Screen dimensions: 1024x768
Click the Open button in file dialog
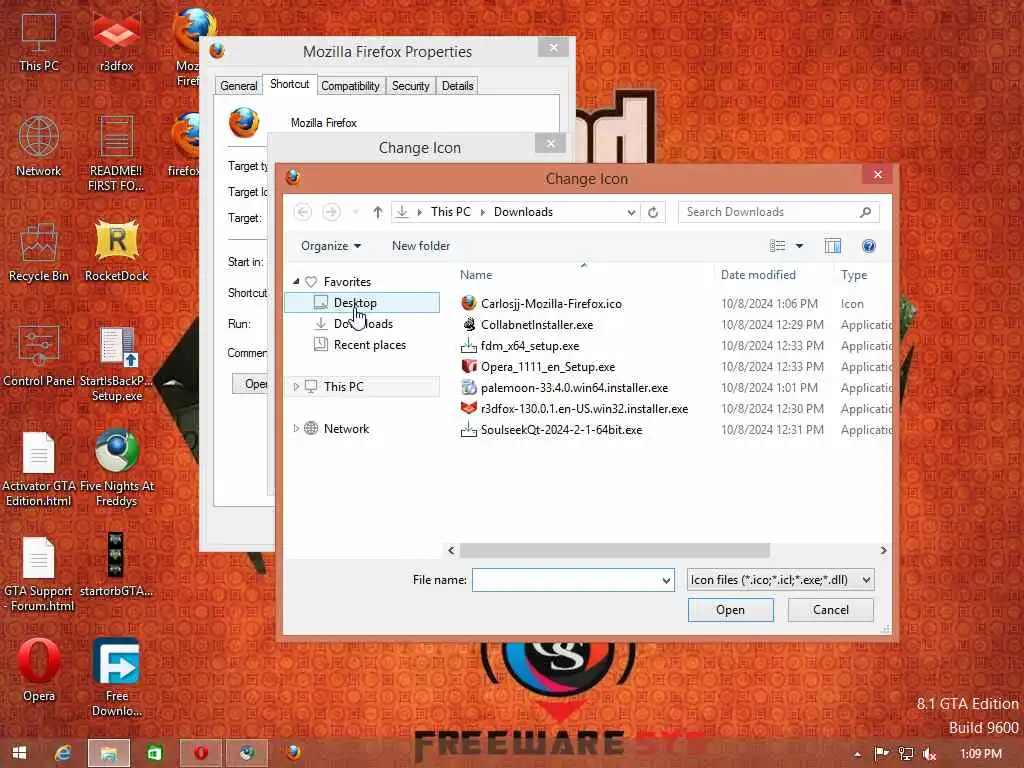tap(730, 610)
